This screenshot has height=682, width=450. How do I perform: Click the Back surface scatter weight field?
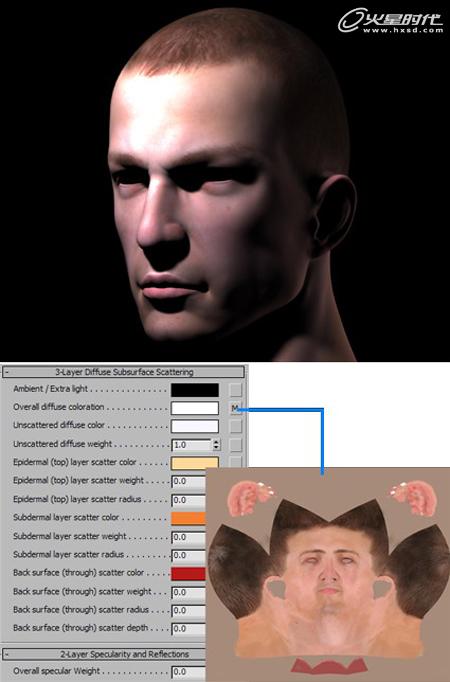point(189,592)
